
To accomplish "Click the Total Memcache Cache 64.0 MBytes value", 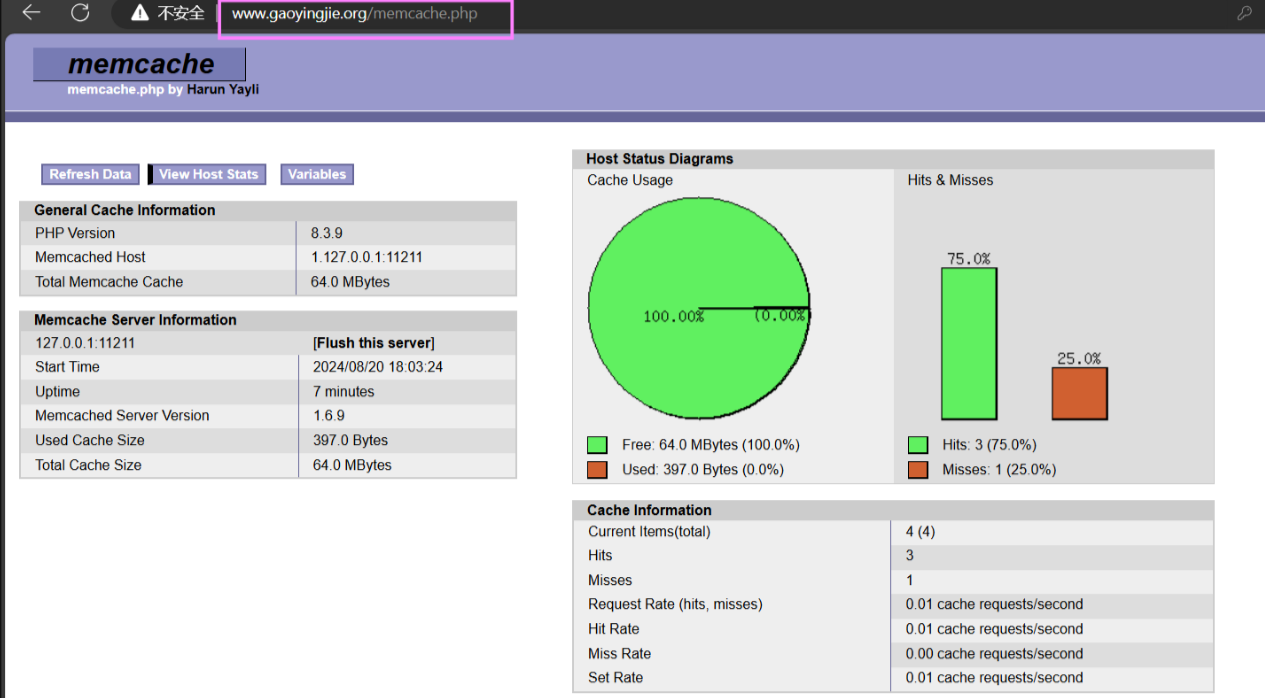I will pos(350,282).
